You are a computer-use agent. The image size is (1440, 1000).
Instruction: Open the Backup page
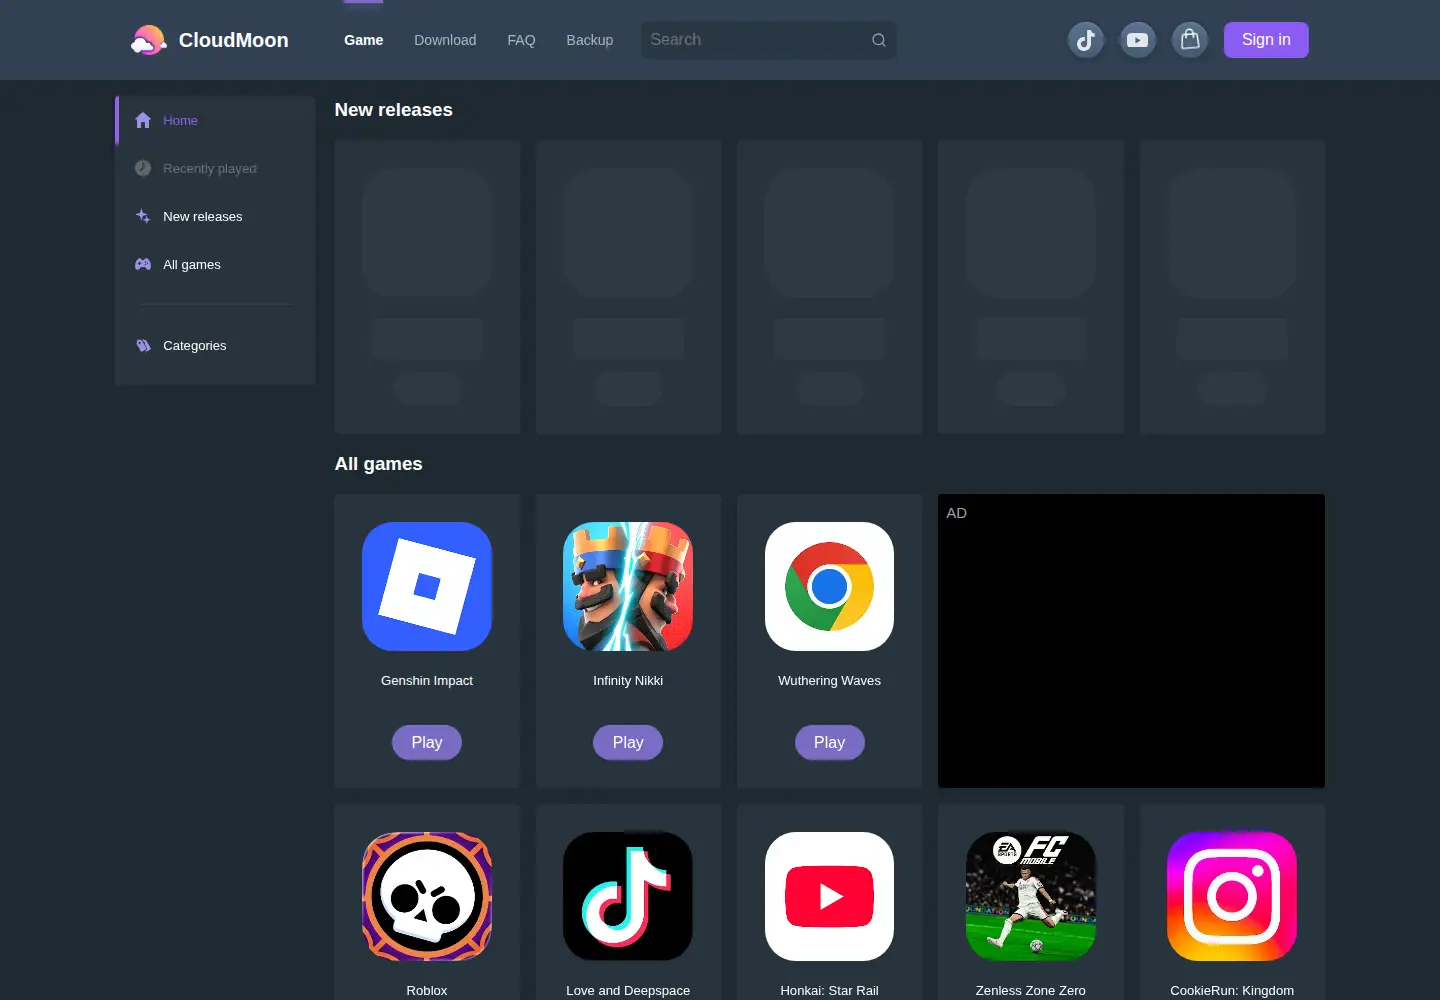tap(590, 40)
